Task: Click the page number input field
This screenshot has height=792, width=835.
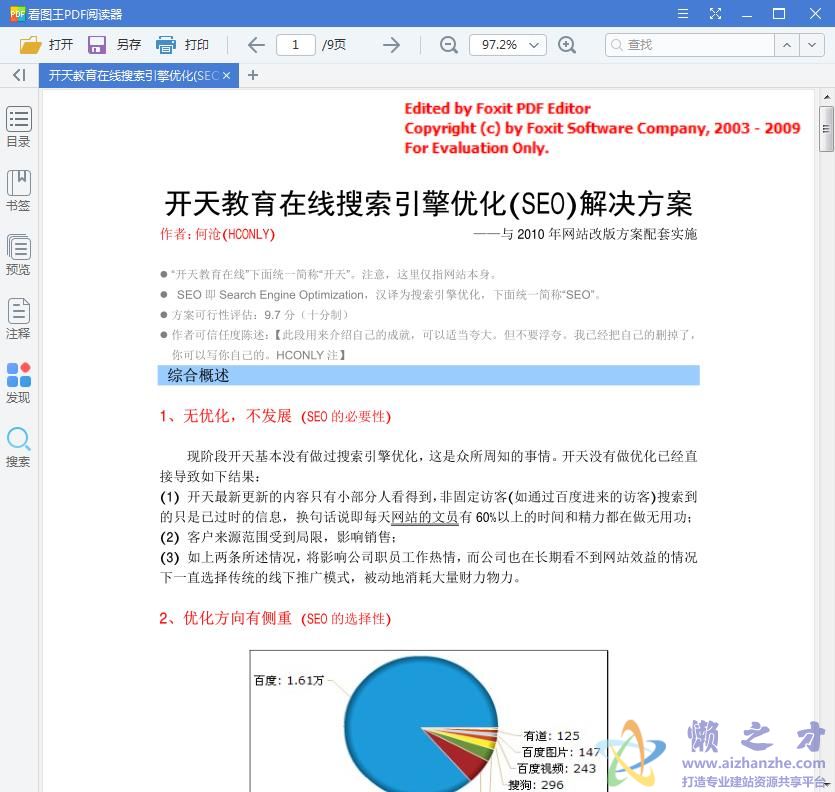Action: click(x=299, y=44)
